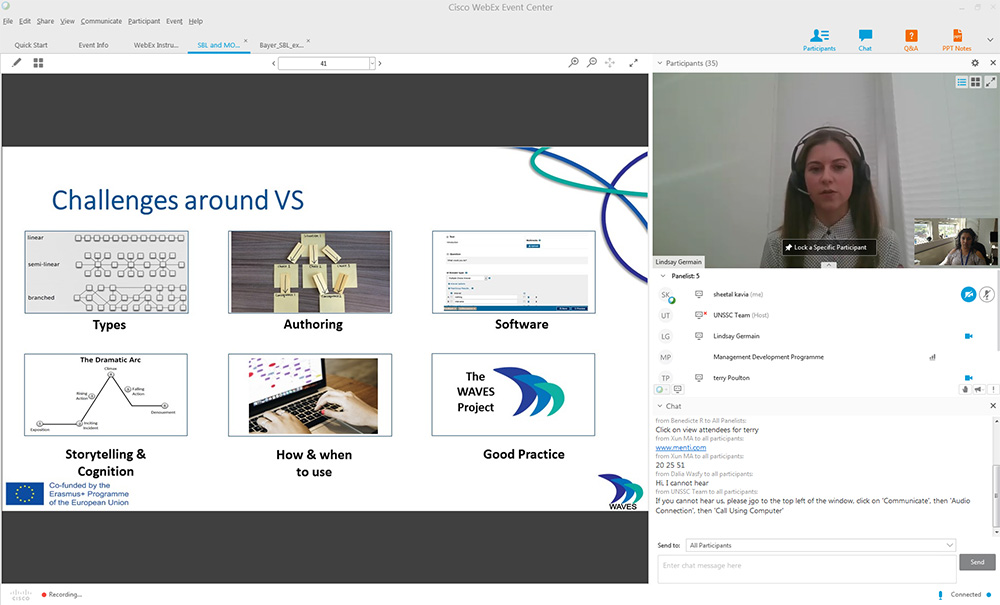Click the Recording status indicator
The width and height of the screenshot is (1000, 605).
coord(62,595)
